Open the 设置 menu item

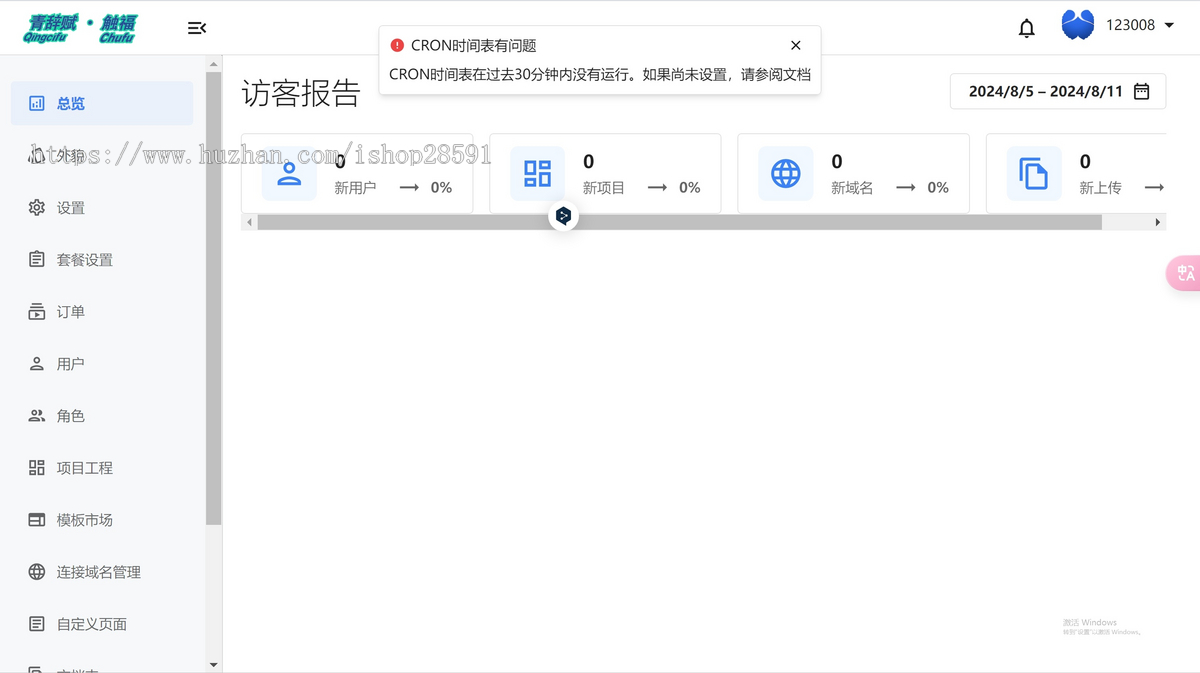coord(102,208)
